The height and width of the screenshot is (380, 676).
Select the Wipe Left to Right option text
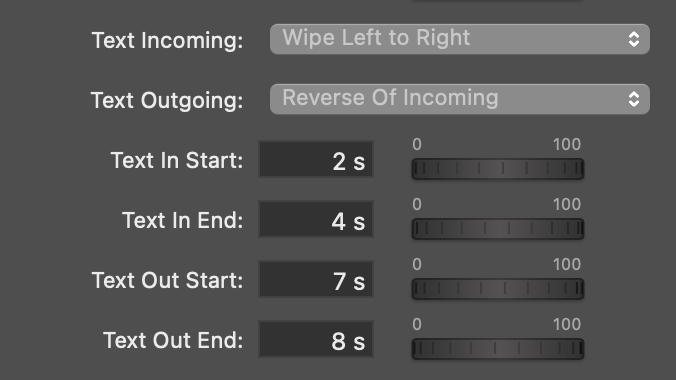pyautogui.click(x=376, y=38)
